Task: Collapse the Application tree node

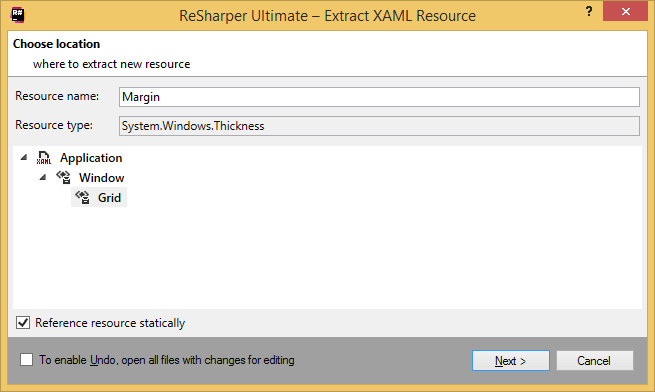Action: click(24, 158)
